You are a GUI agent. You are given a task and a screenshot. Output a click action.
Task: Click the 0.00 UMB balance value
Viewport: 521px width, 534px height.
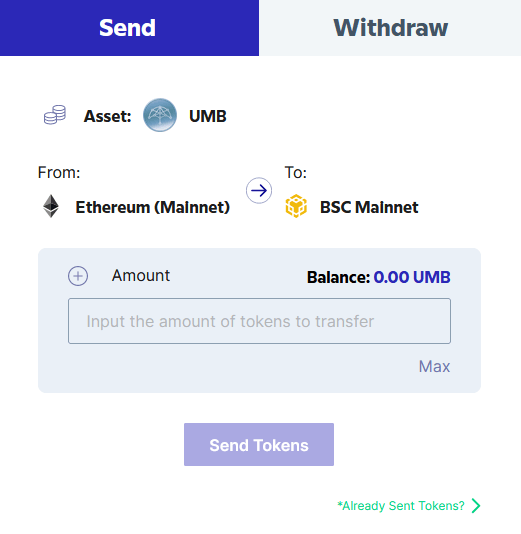412,277
